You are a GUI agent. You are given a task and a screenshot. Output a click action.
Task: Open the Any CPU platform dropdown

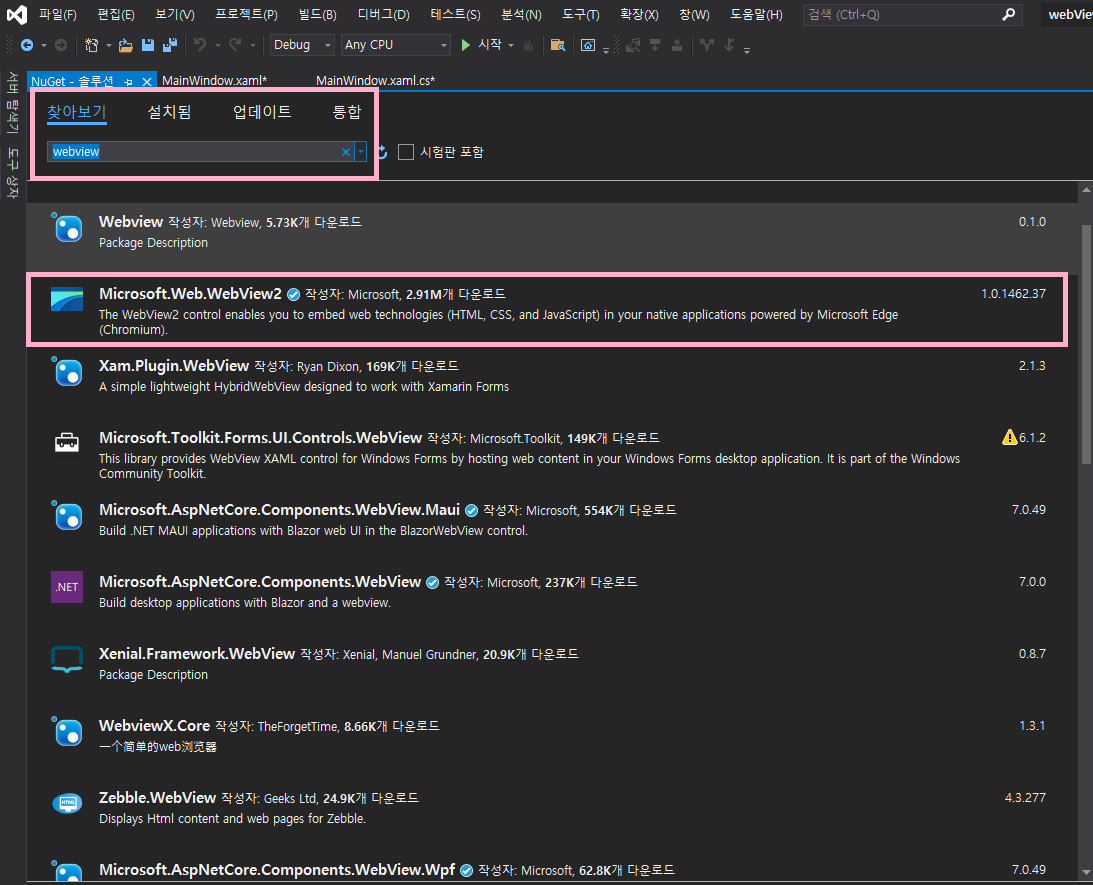[395, 45]
